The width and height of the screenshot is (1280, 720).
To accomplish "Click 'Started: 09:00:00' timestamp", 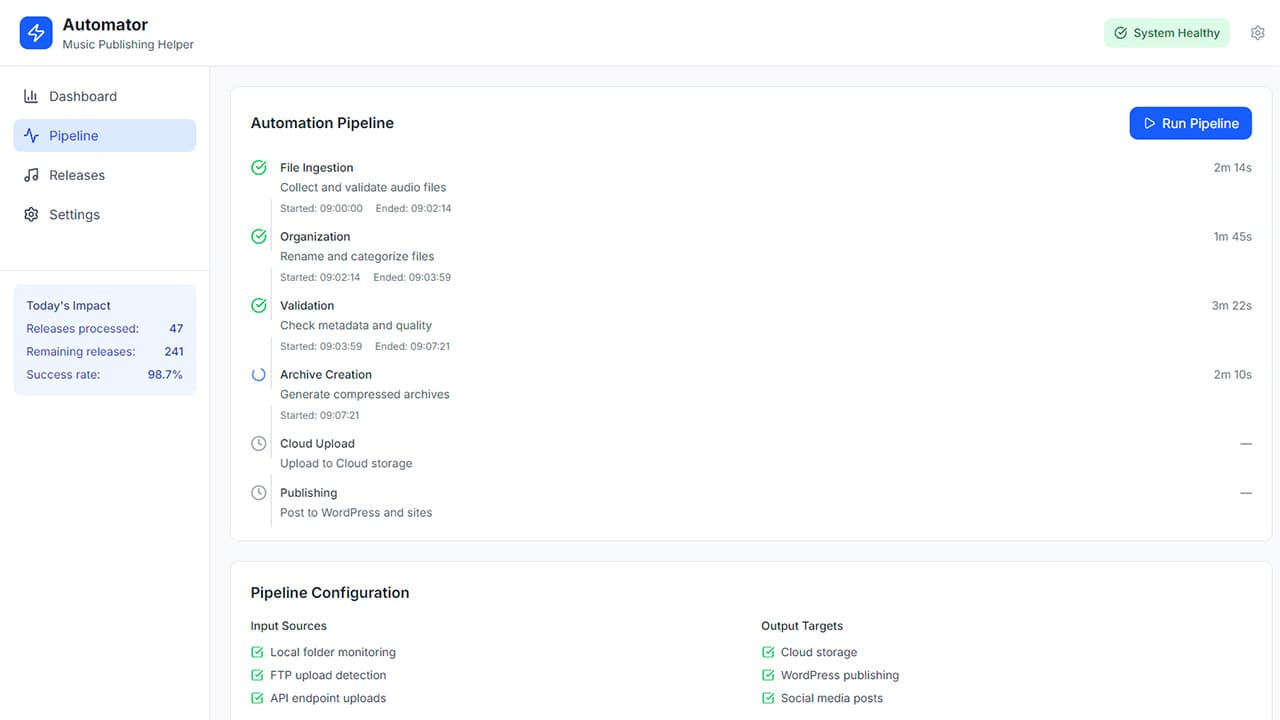I will point(321,208).
